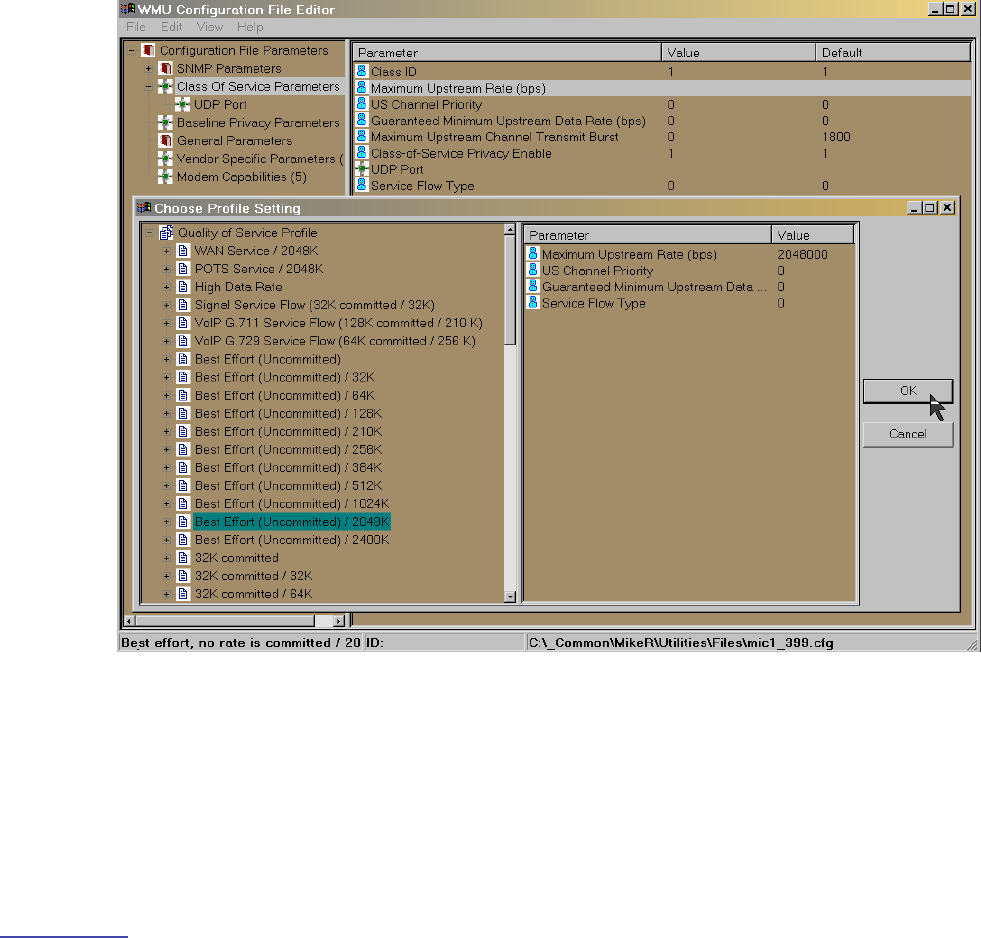The image size is (981, 938).
Task: Click the High Data Rate document icon
Action: click(x=183, y=287)
